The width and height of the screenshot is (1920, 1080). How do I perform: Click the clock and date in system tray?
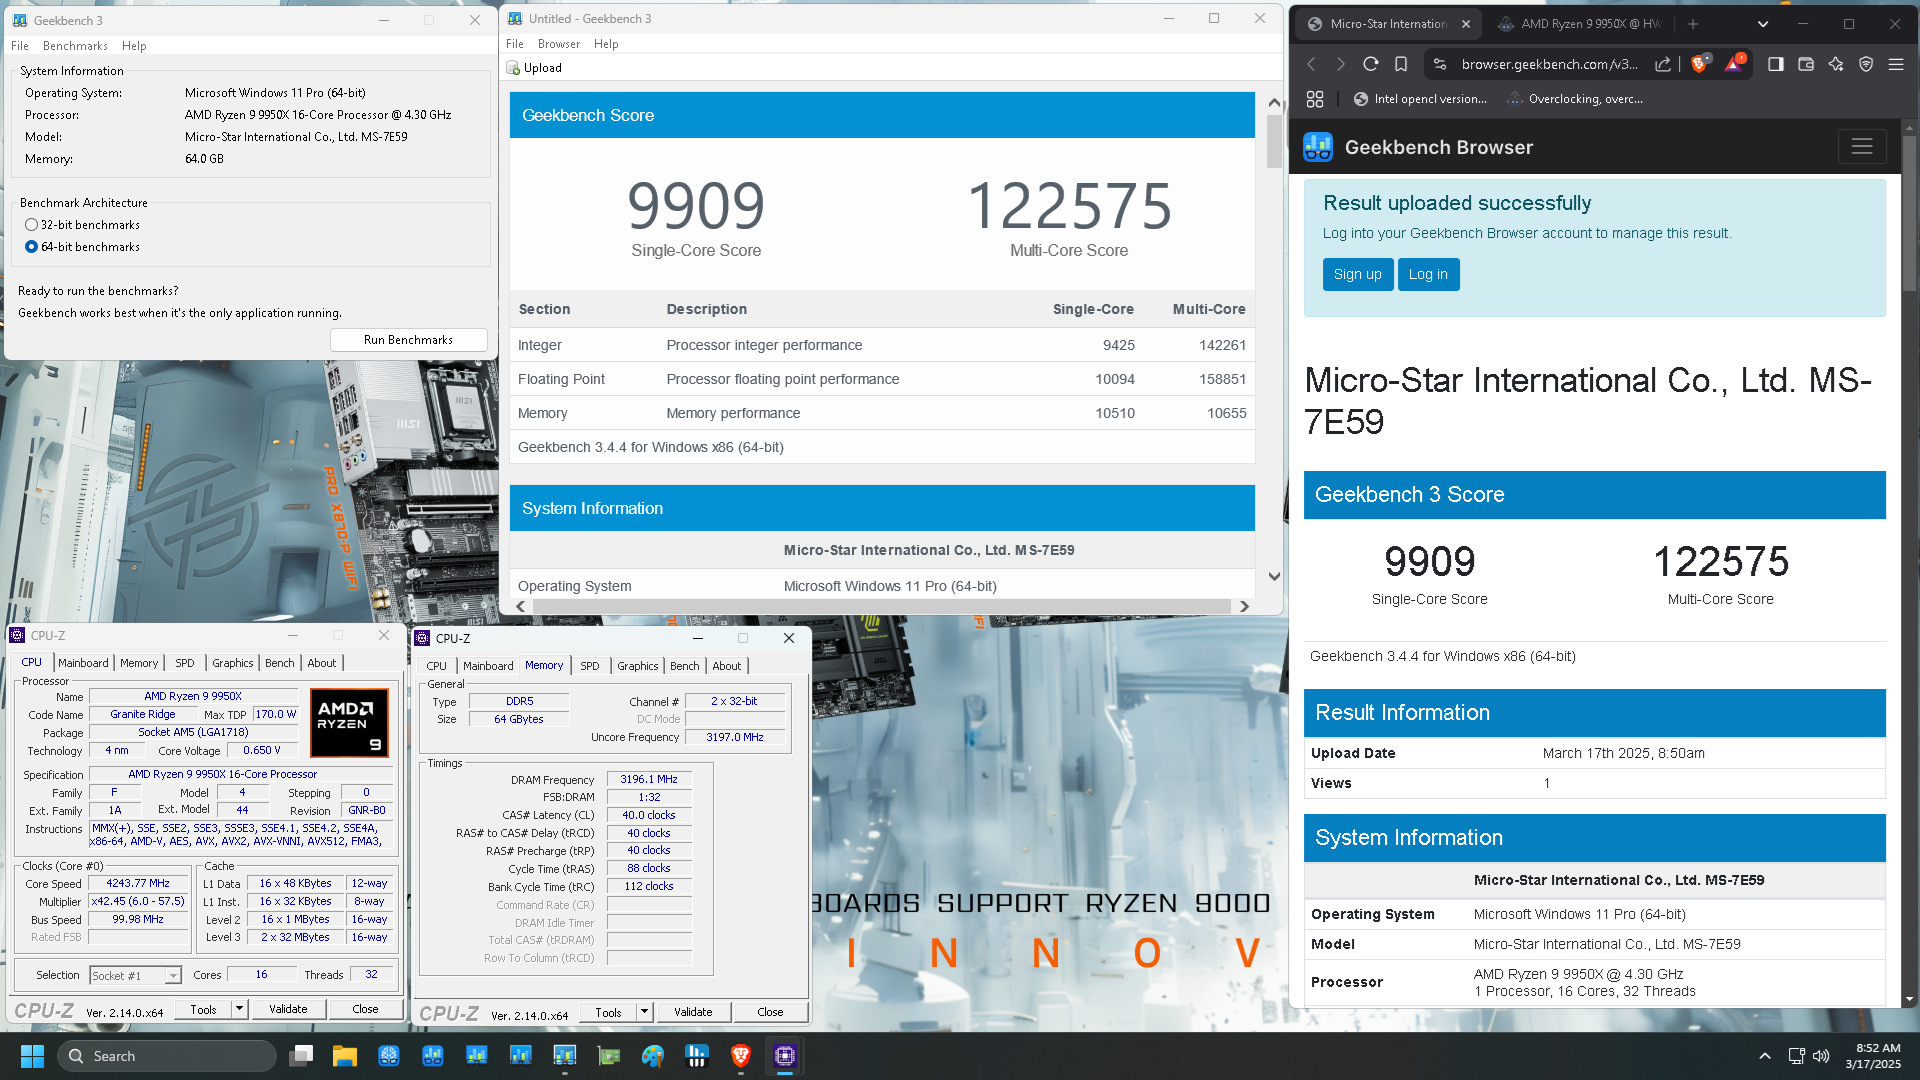pos(1873,1056)
